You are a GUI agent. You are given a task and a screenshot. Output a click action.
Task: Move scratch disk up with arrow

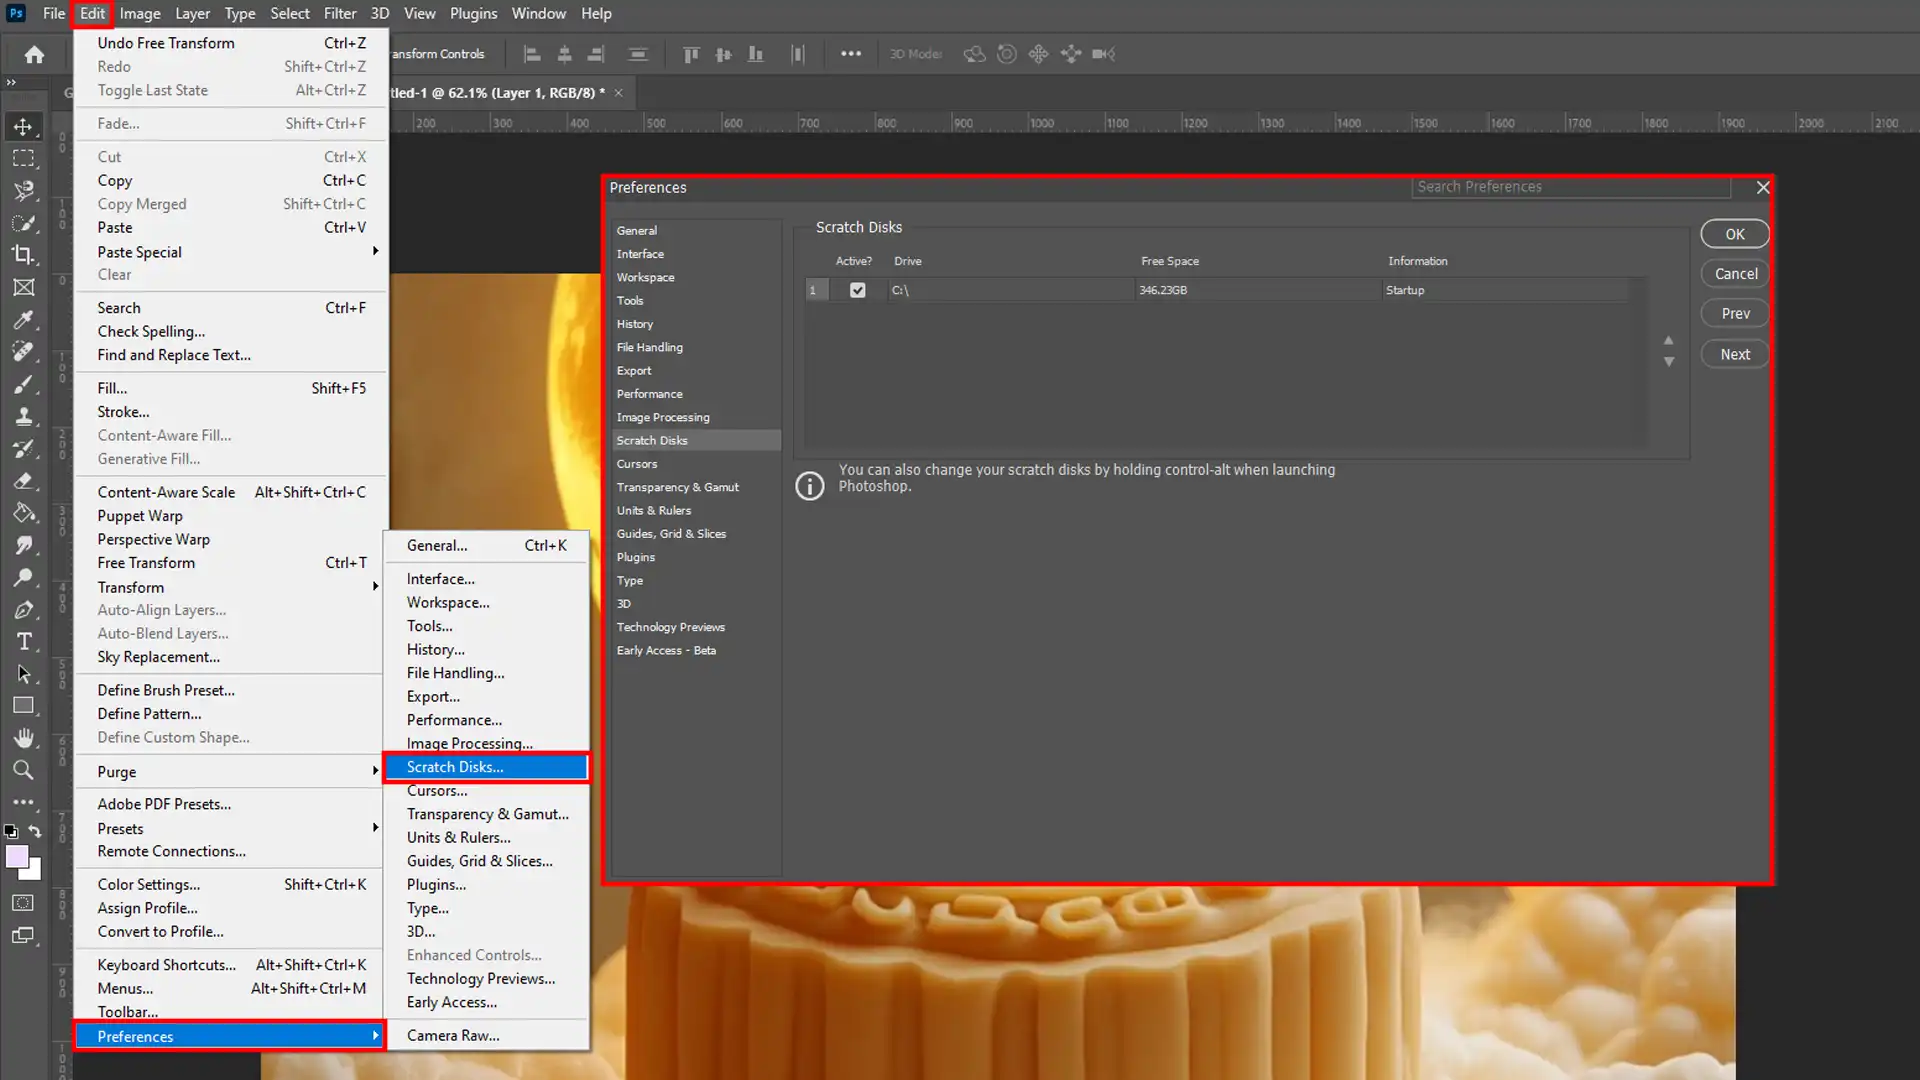[1668, 341]
